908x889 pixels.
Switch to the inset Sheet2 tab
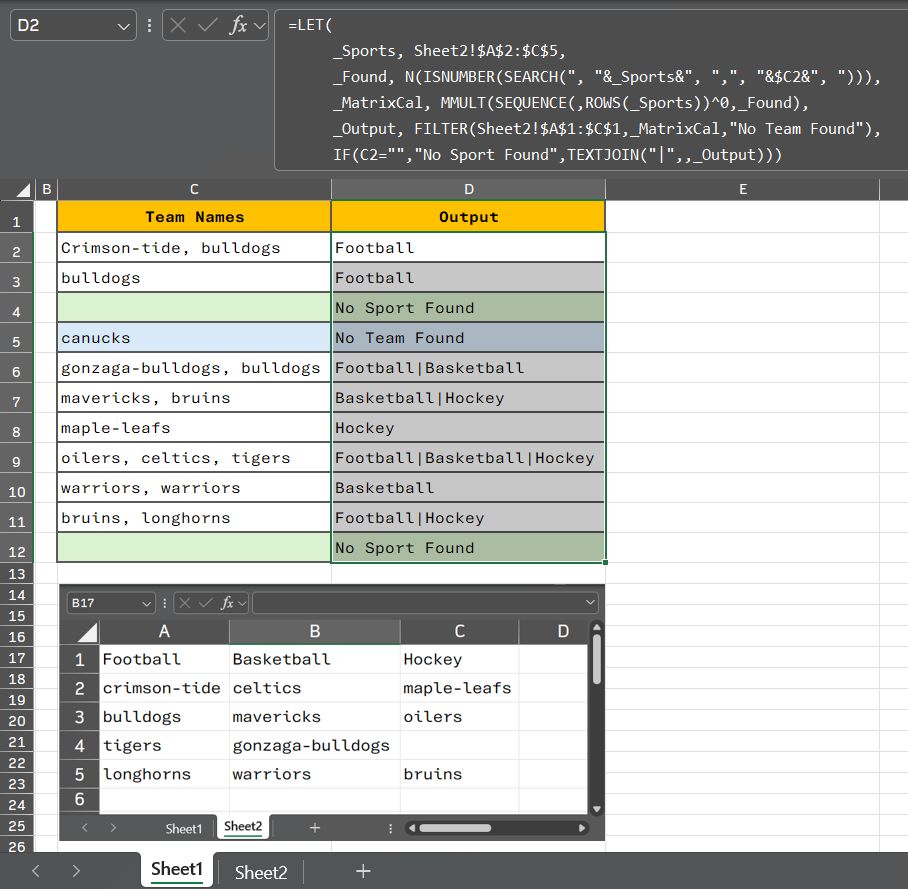pos(243,826)
